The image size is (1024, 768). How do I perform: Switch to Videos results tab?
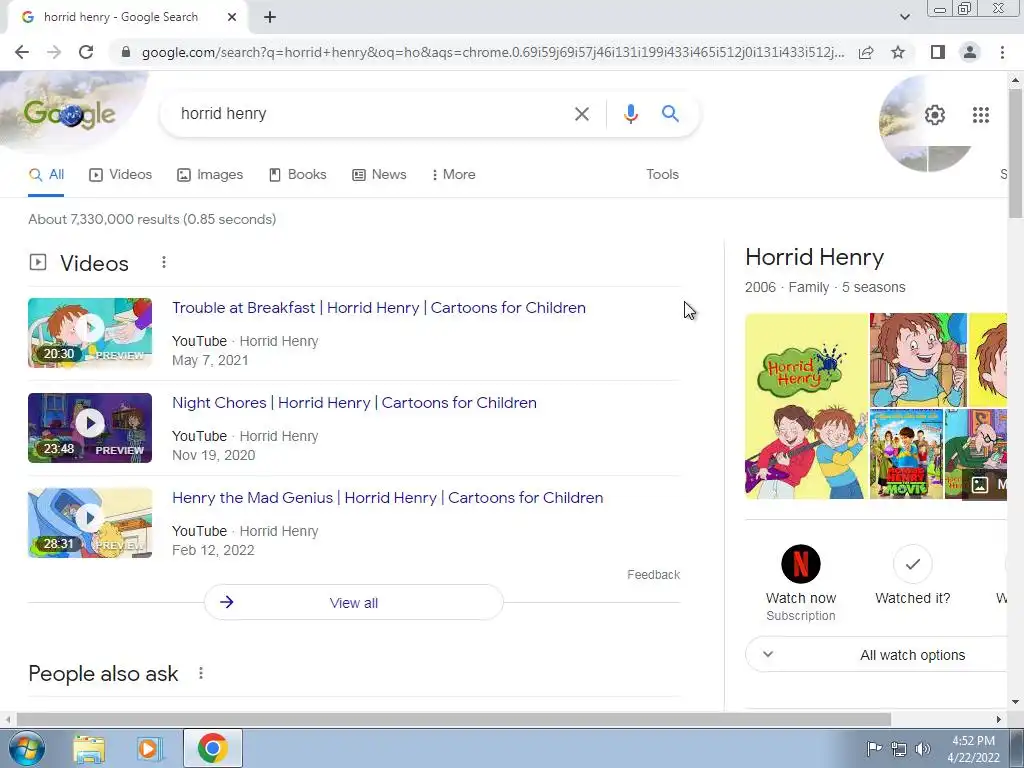tap(121, 174)
